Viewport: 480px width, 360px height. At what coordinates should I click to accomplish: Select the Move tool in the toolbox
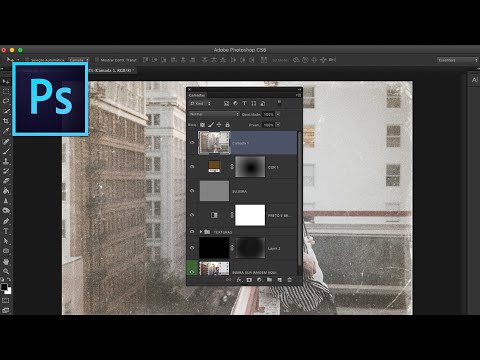tap(6, 81)
